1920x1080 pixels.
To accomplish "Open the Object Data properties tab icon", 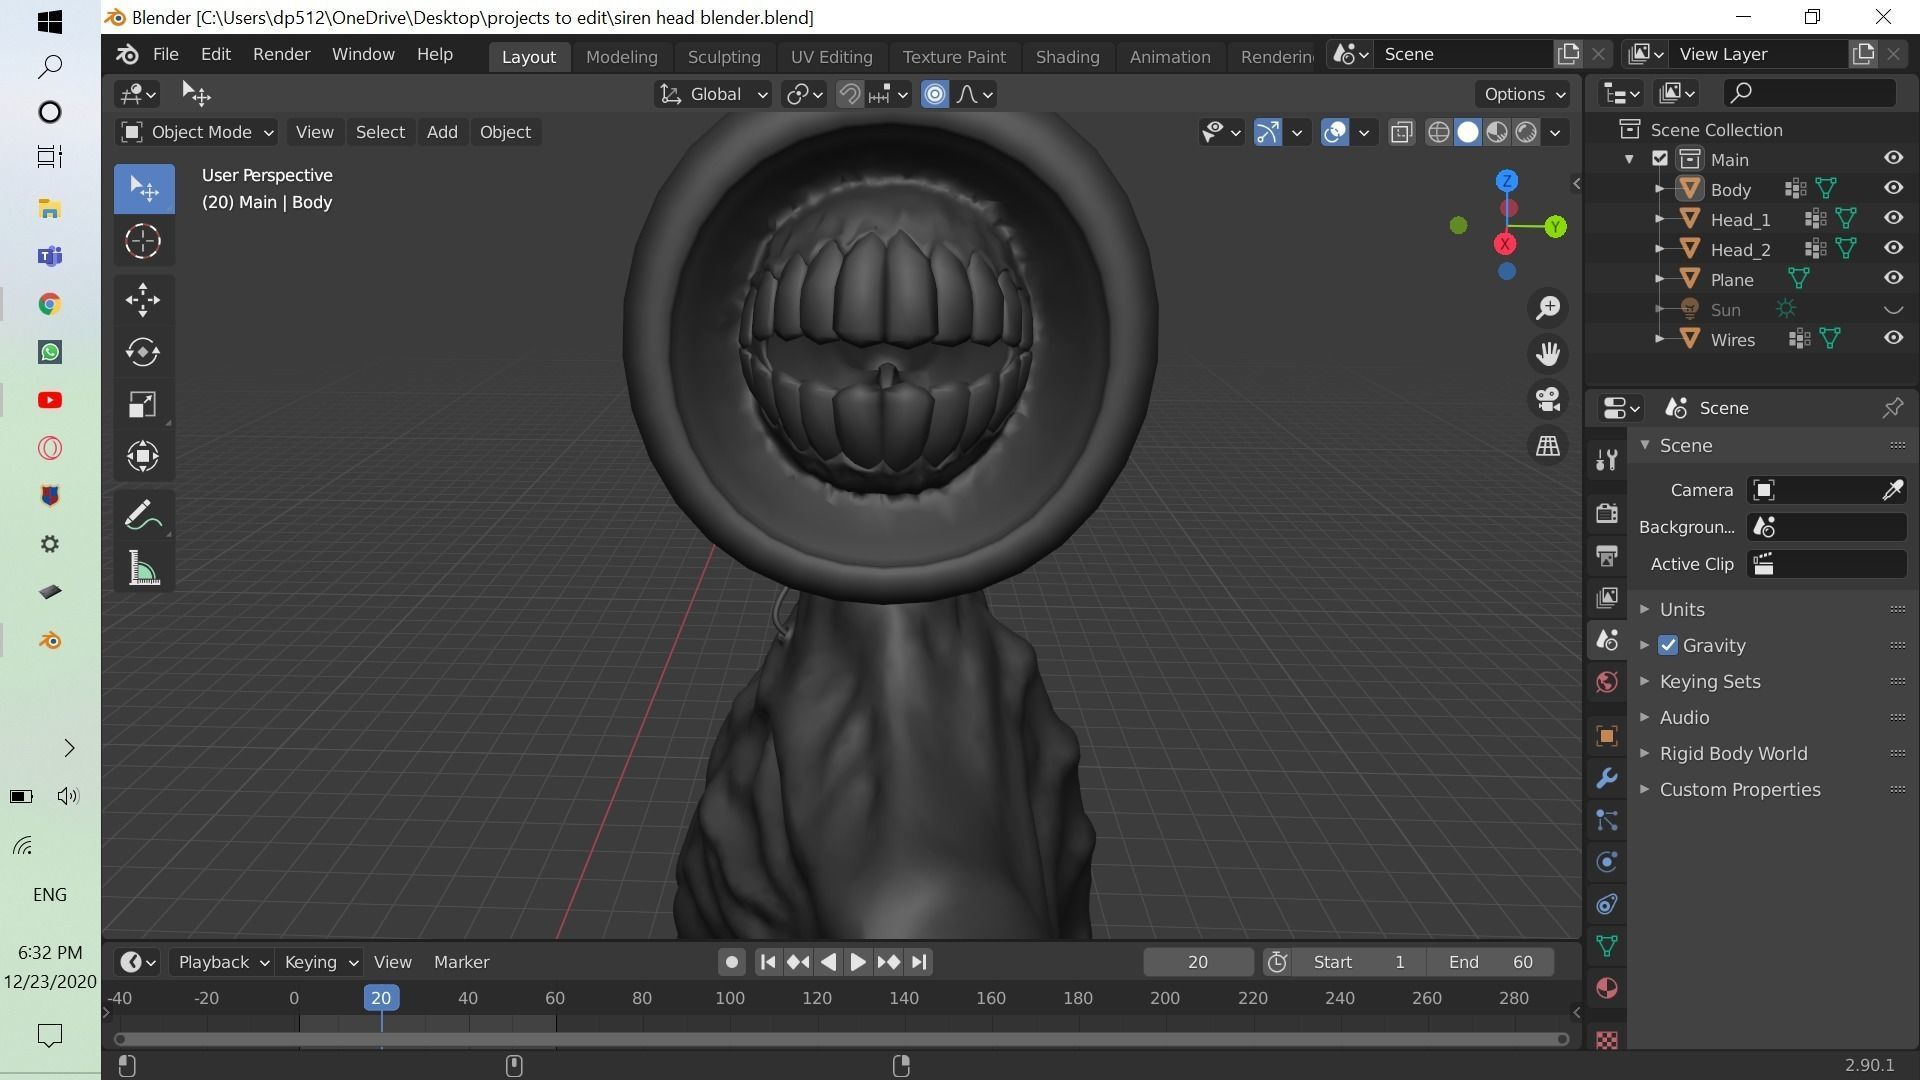I will (1607, 946).
